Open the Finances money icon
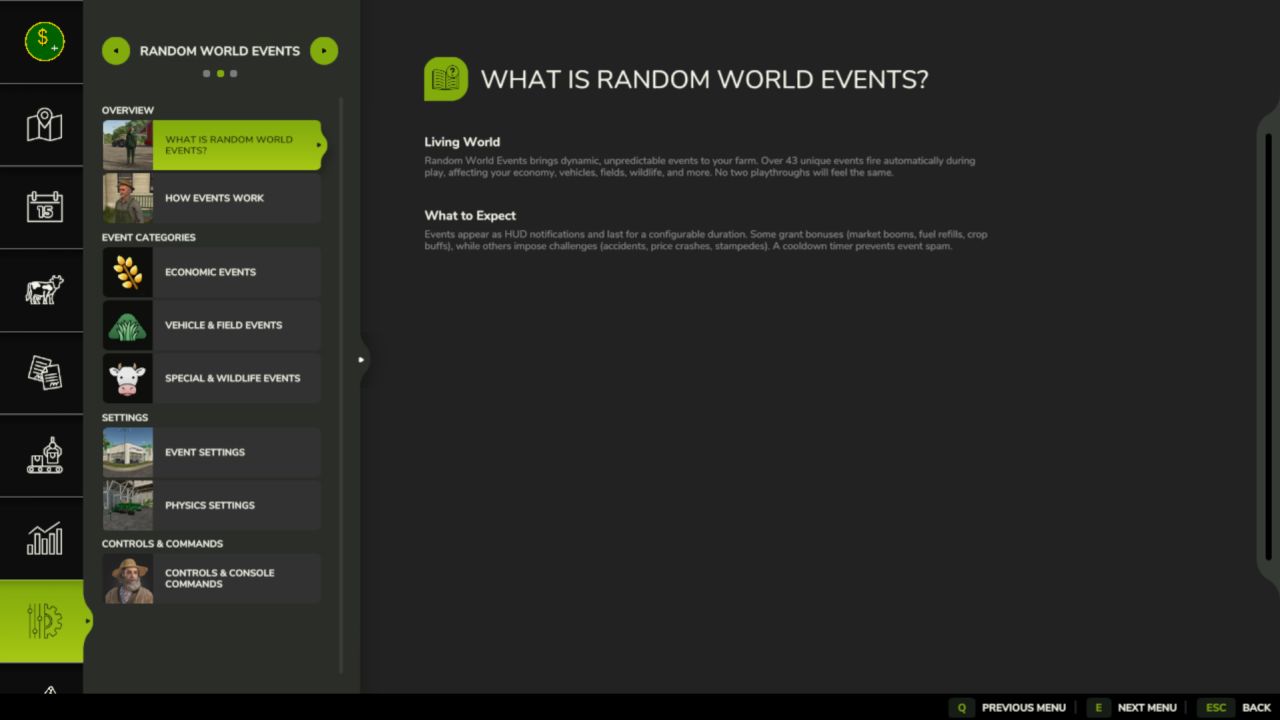The height and width of the screenshot is (720, 1280). pos(42,40)
